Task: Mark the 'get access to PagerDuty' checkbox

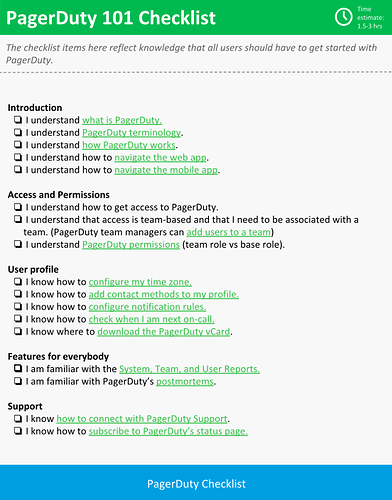Action: tap(18, 207)
